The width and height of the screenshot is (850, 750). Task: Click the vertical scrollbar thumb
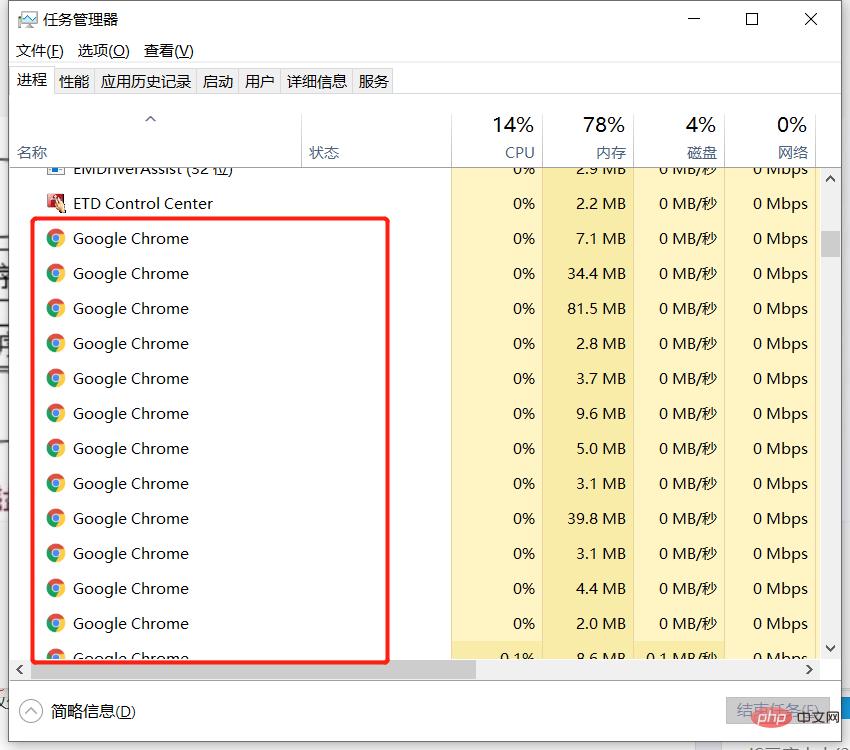[x=830, y=243]
